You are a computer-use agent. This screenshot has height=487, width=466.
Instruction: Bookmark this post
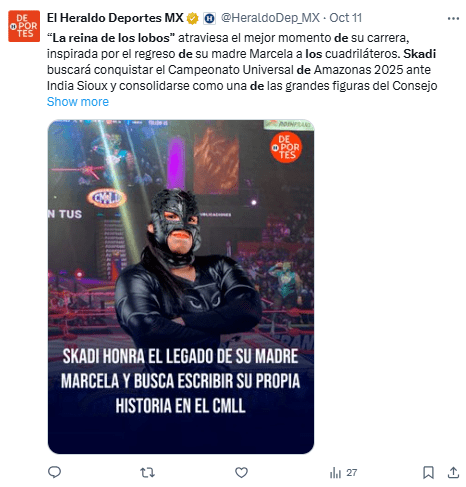point(428,472)
